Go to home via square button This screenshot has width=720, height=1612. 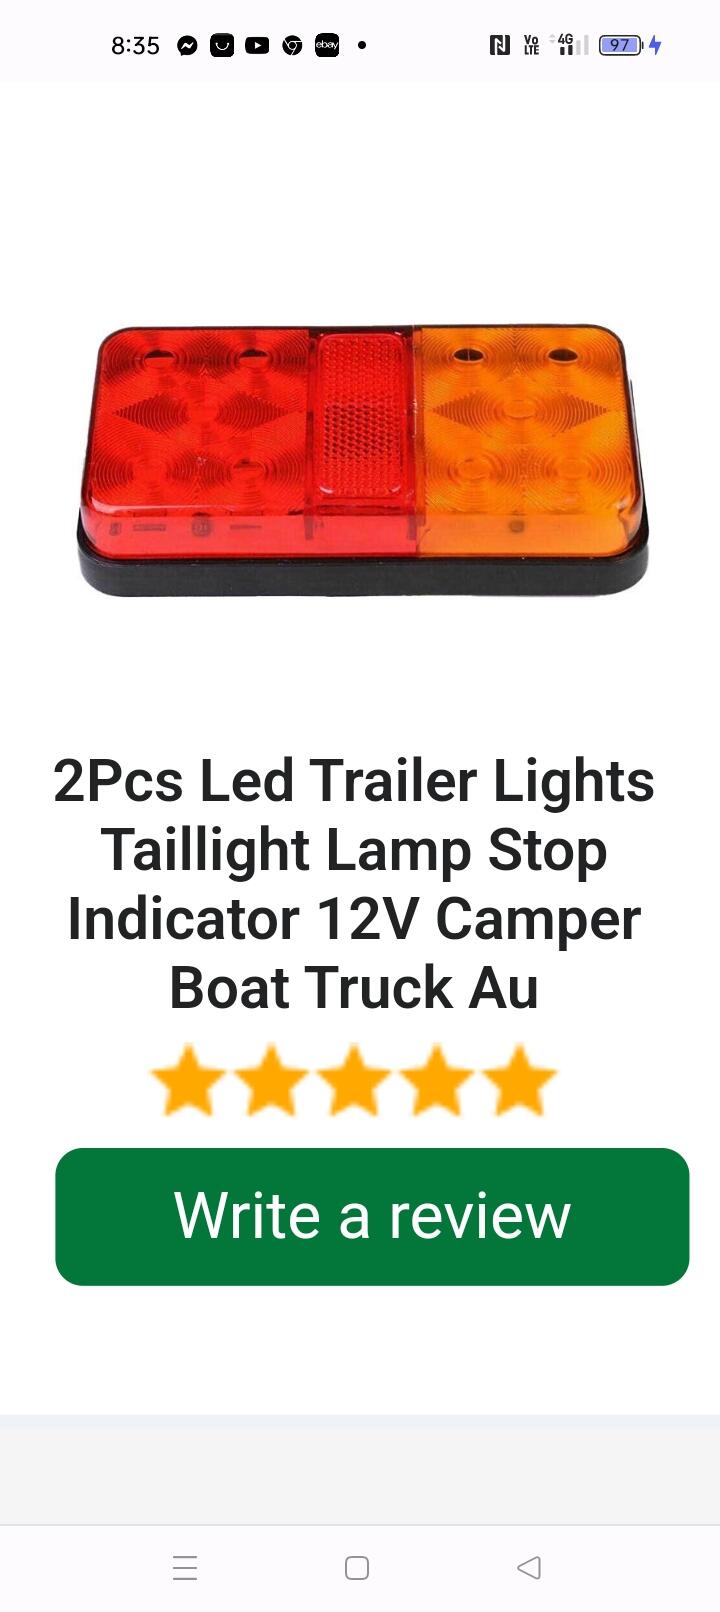357,1567
